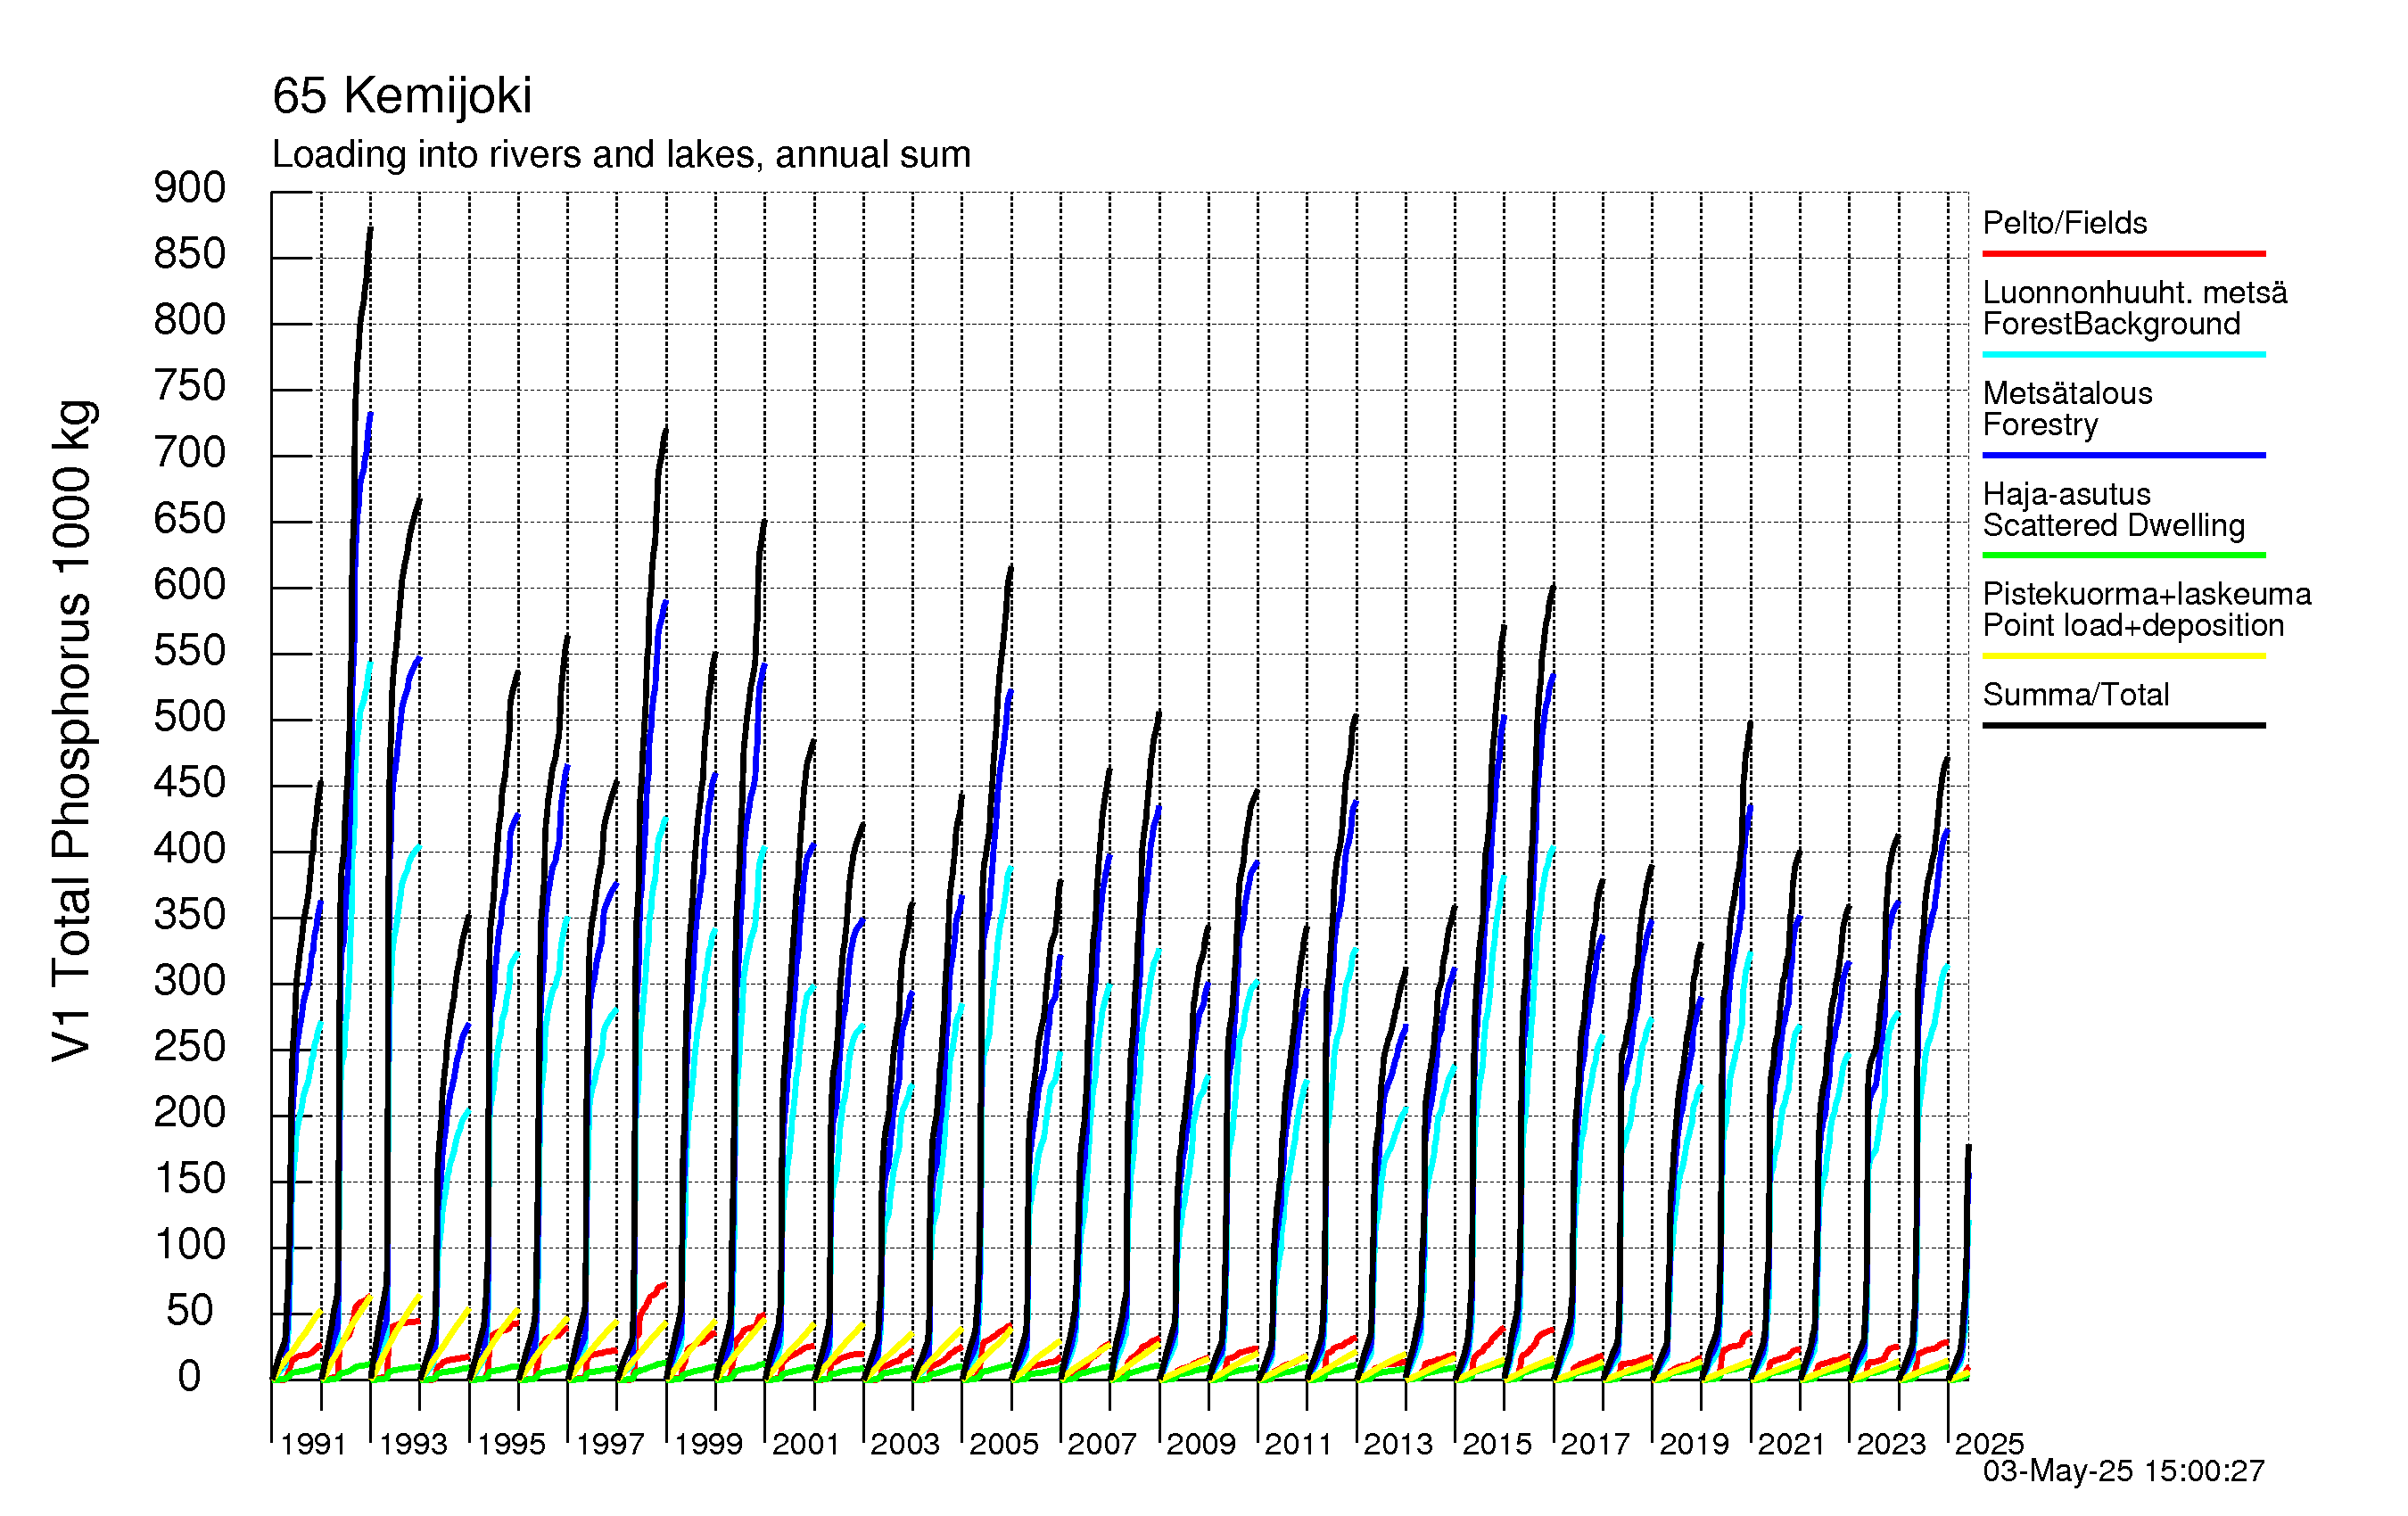Click the x-axis year label 2015
Image resolution: width=2408 pixels, height=1516 pixels.
point(1497,1444)
